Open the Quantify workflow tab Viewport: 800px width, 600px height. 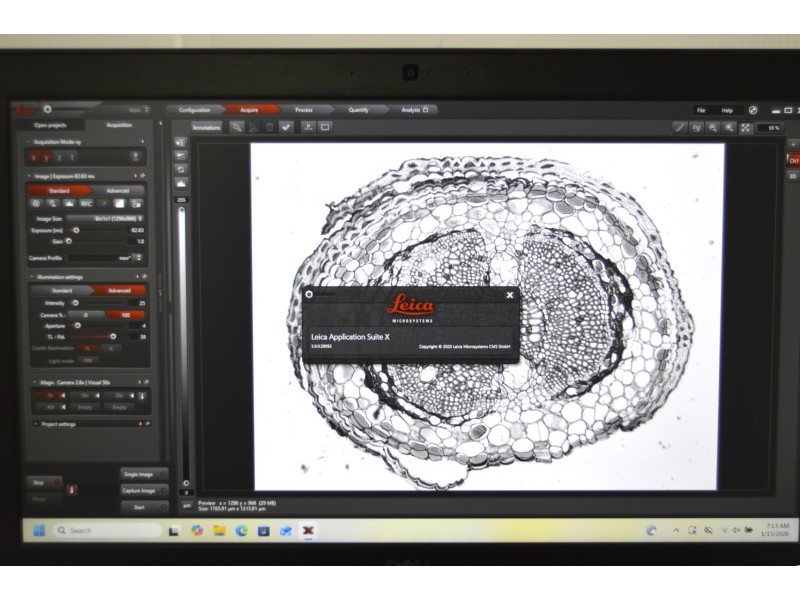[359, 110]
